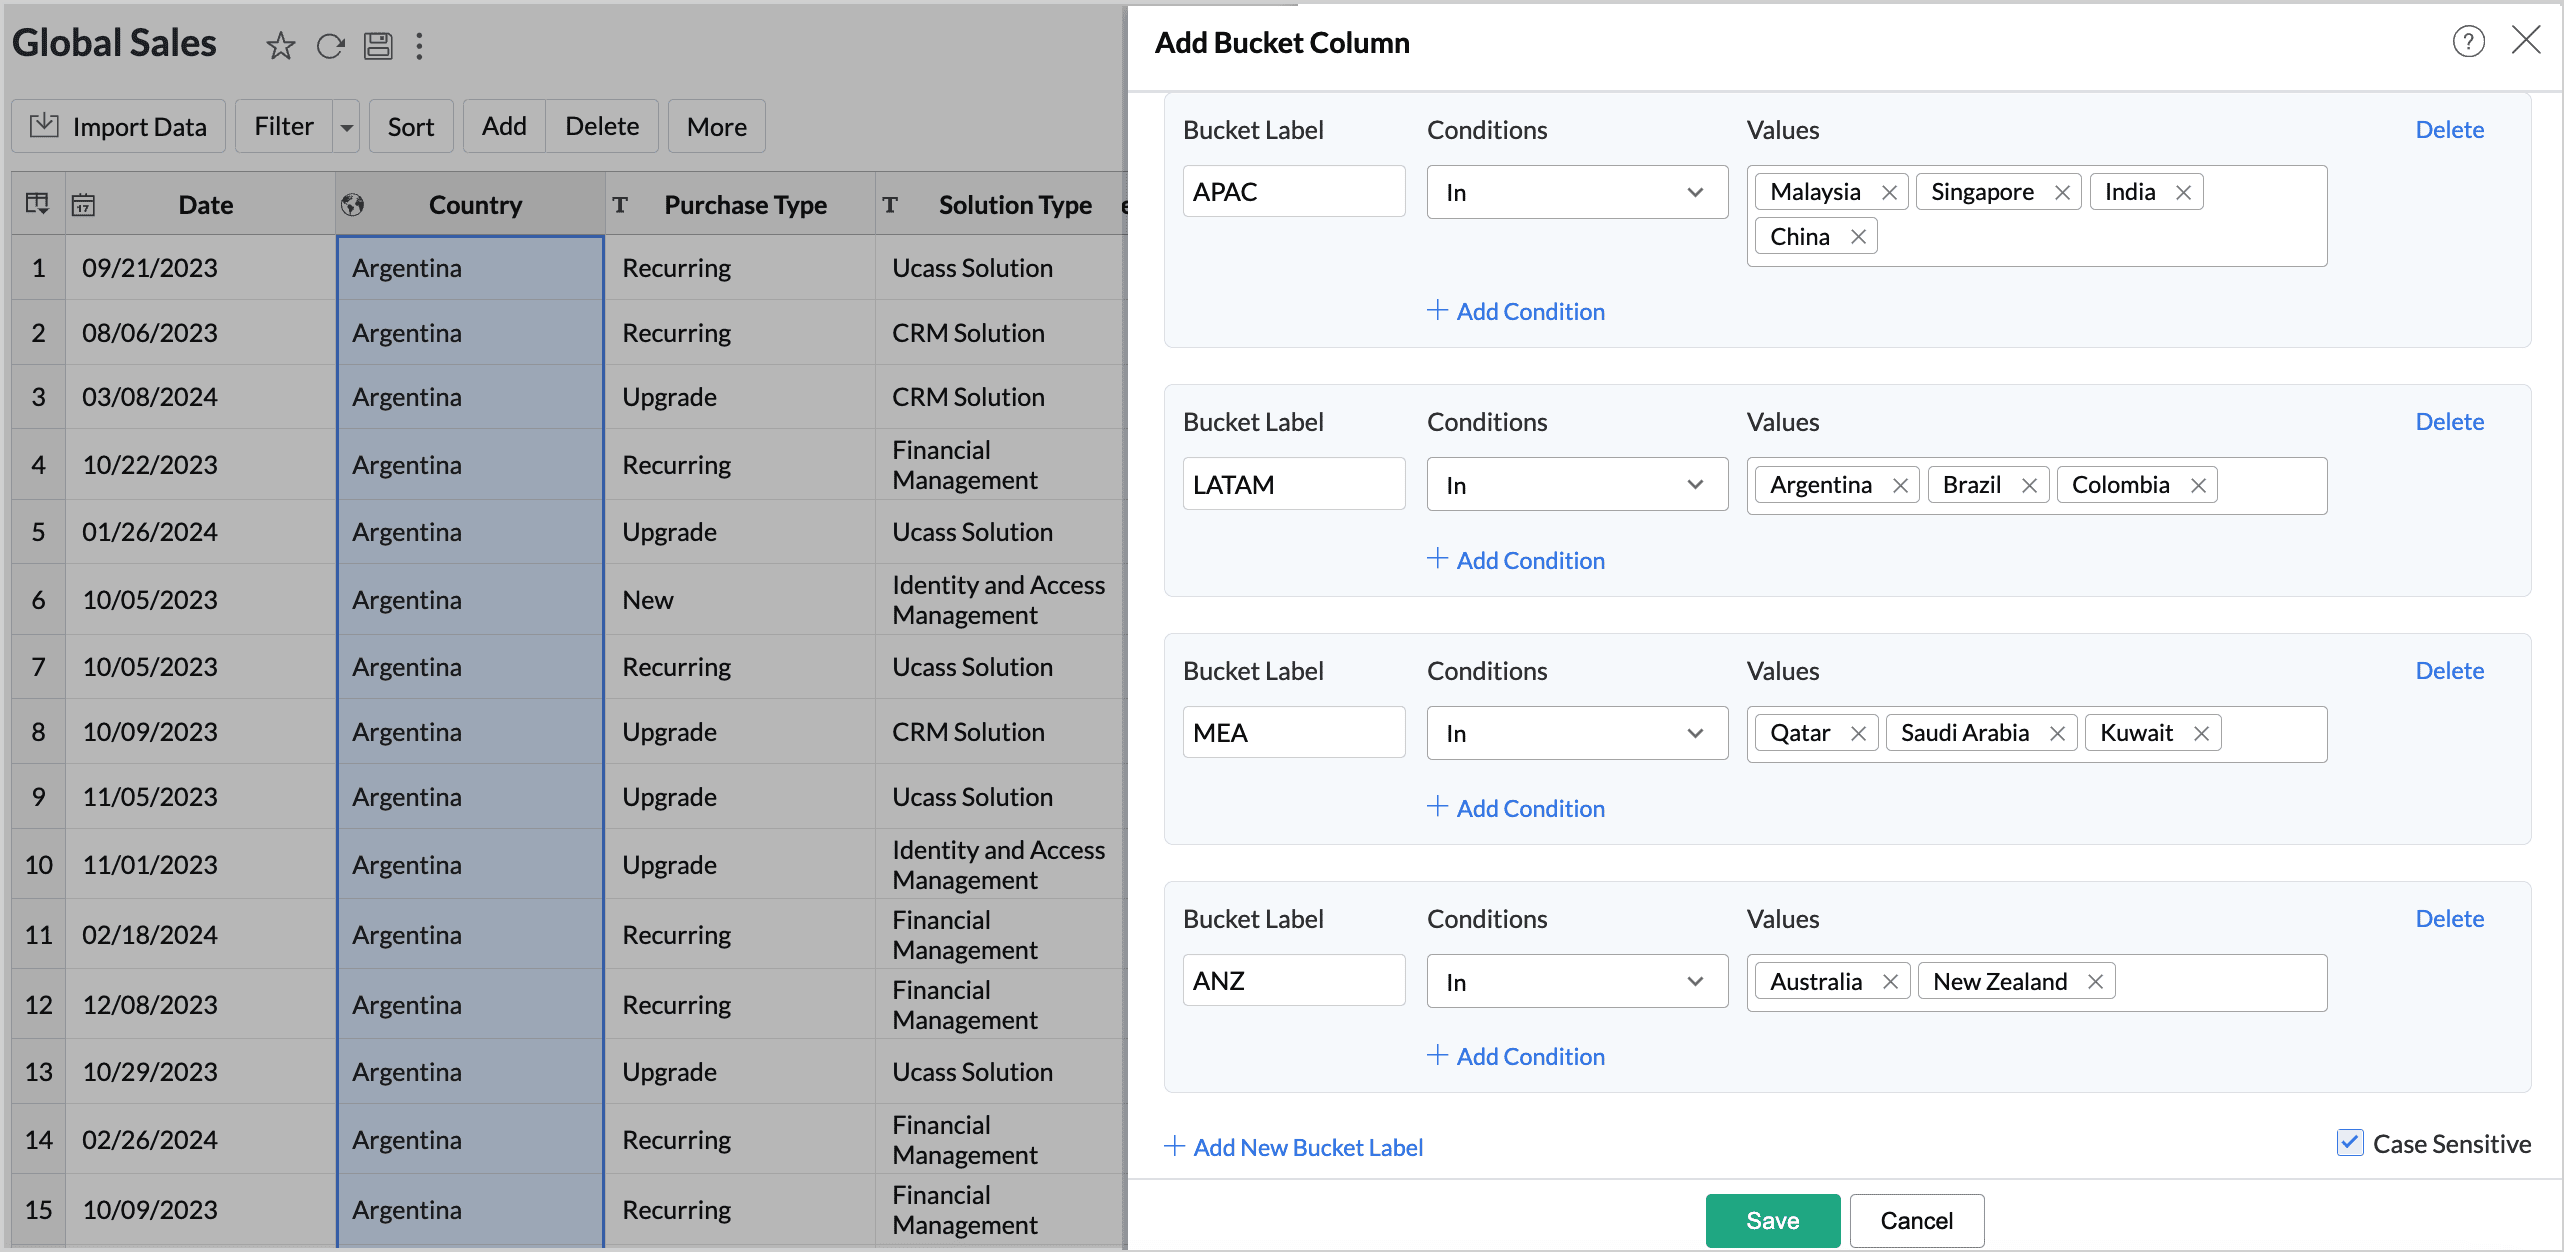Screen dimensions: 2564x1252
Task: Select the Date column header
Action: (200, 204)
